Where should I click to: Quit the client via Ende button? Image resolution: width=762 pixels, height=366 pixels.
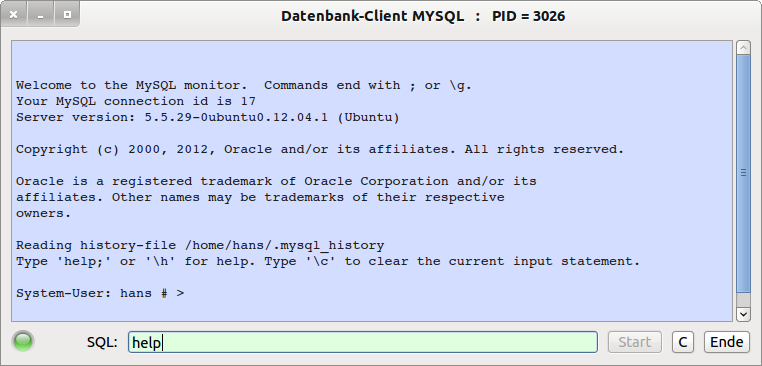(727, 342)
